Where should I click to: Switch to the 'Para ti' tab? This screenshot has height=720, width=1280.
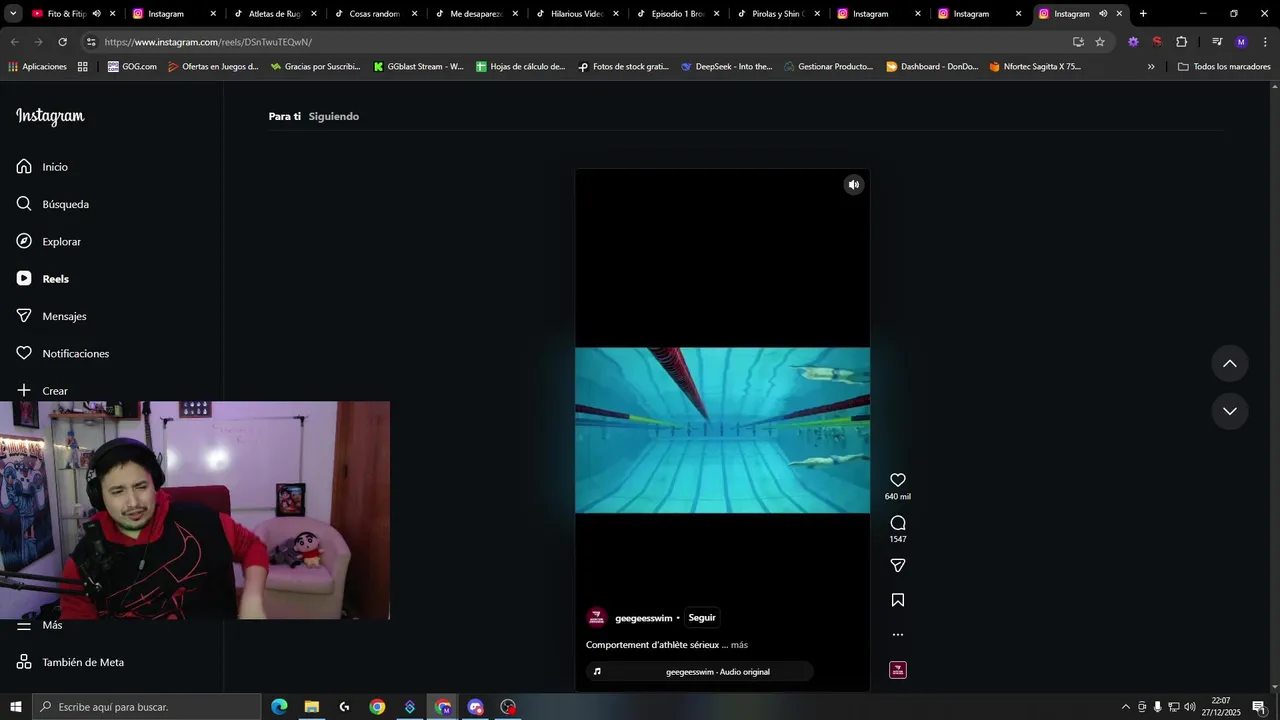coord(284,116)
